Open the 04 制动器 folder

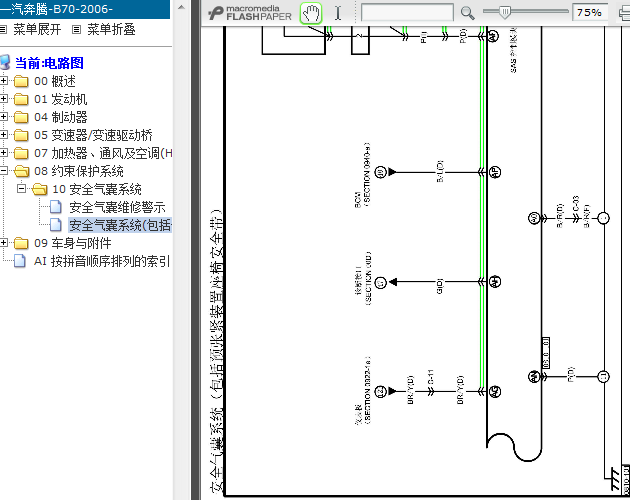tap(61, 117)
